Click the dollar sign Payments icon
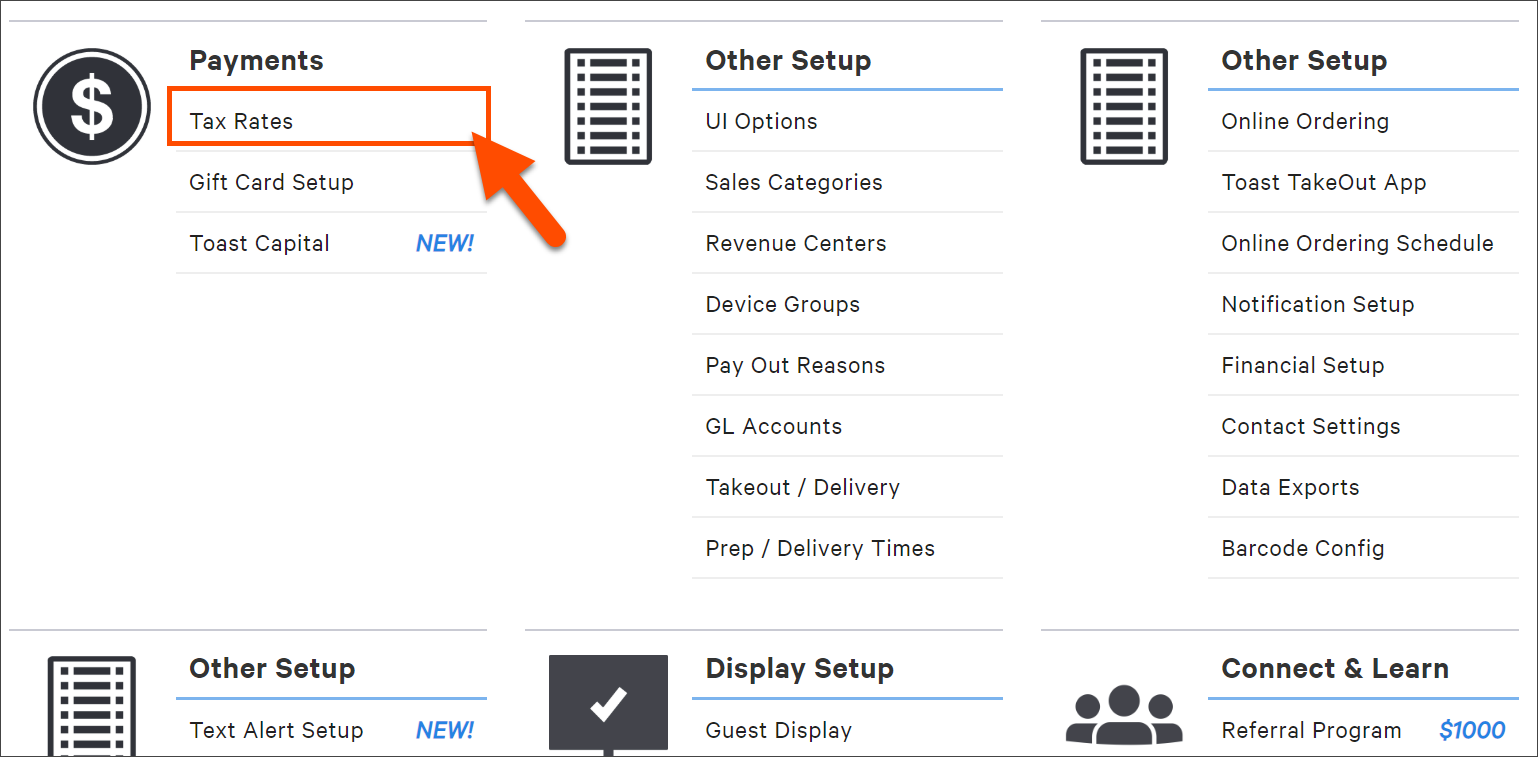 click(x=91, y=106)
